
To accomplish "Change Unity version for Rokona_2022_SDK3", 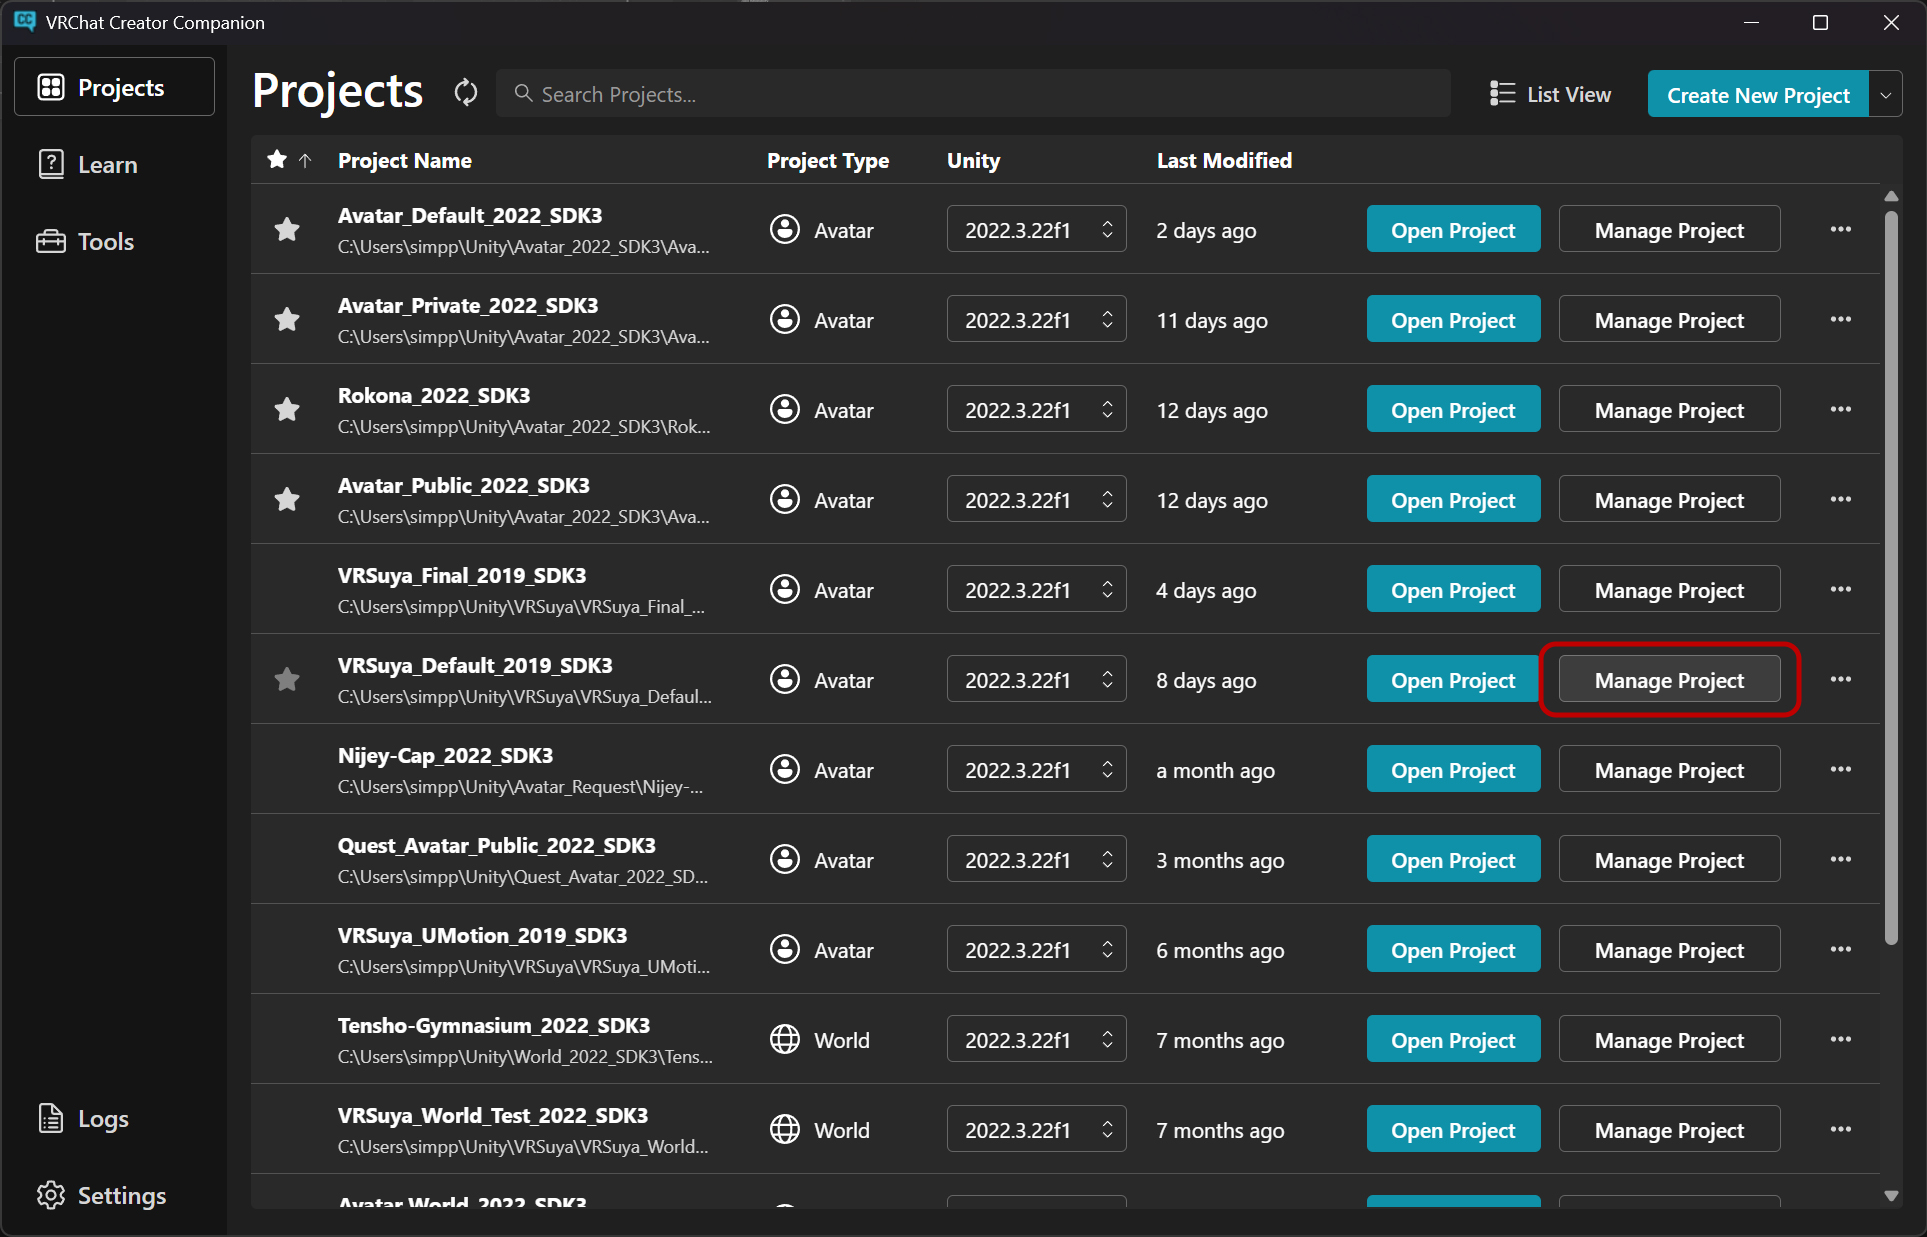I will 1037,409.
